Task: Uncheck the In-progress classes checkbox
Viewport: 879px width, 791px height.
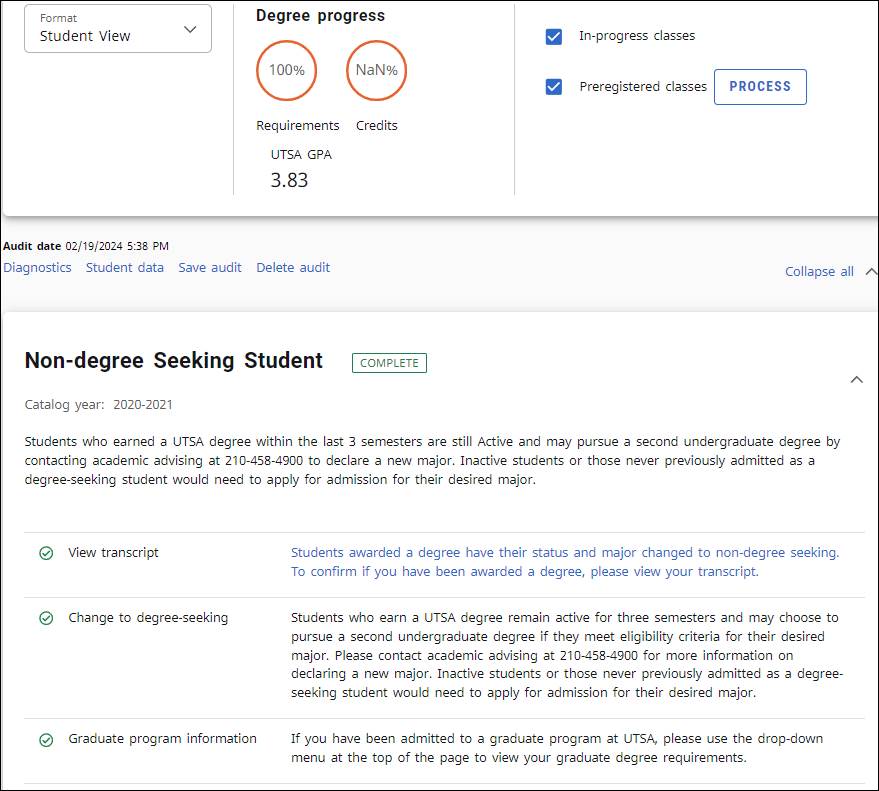Action: [x=554, y=36]
